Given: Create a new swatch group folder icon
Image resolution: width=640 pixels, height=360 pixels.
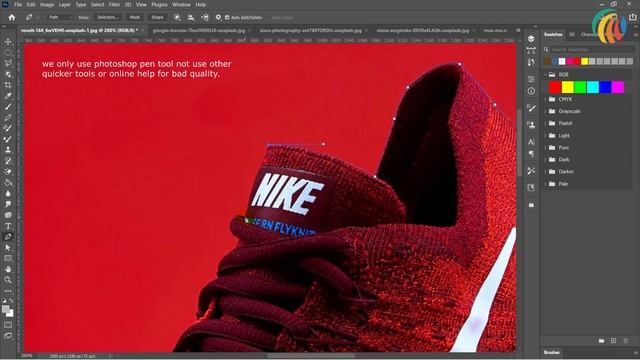Looking at the screenshot, I should 601,341.
